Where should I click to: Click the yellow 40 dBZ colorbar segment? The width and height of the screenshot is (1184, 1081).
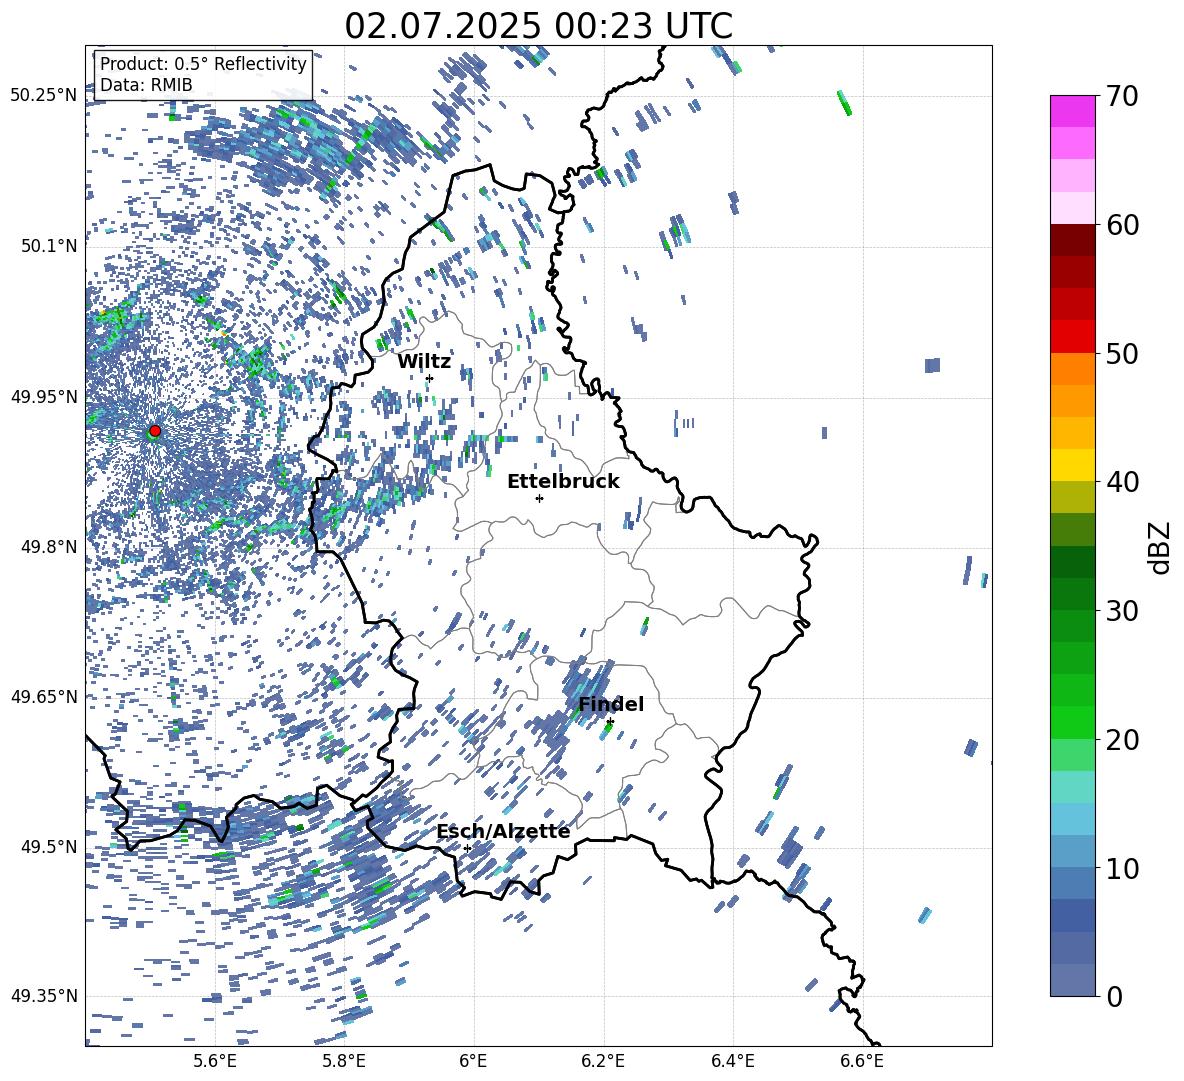coord(1073,465)
